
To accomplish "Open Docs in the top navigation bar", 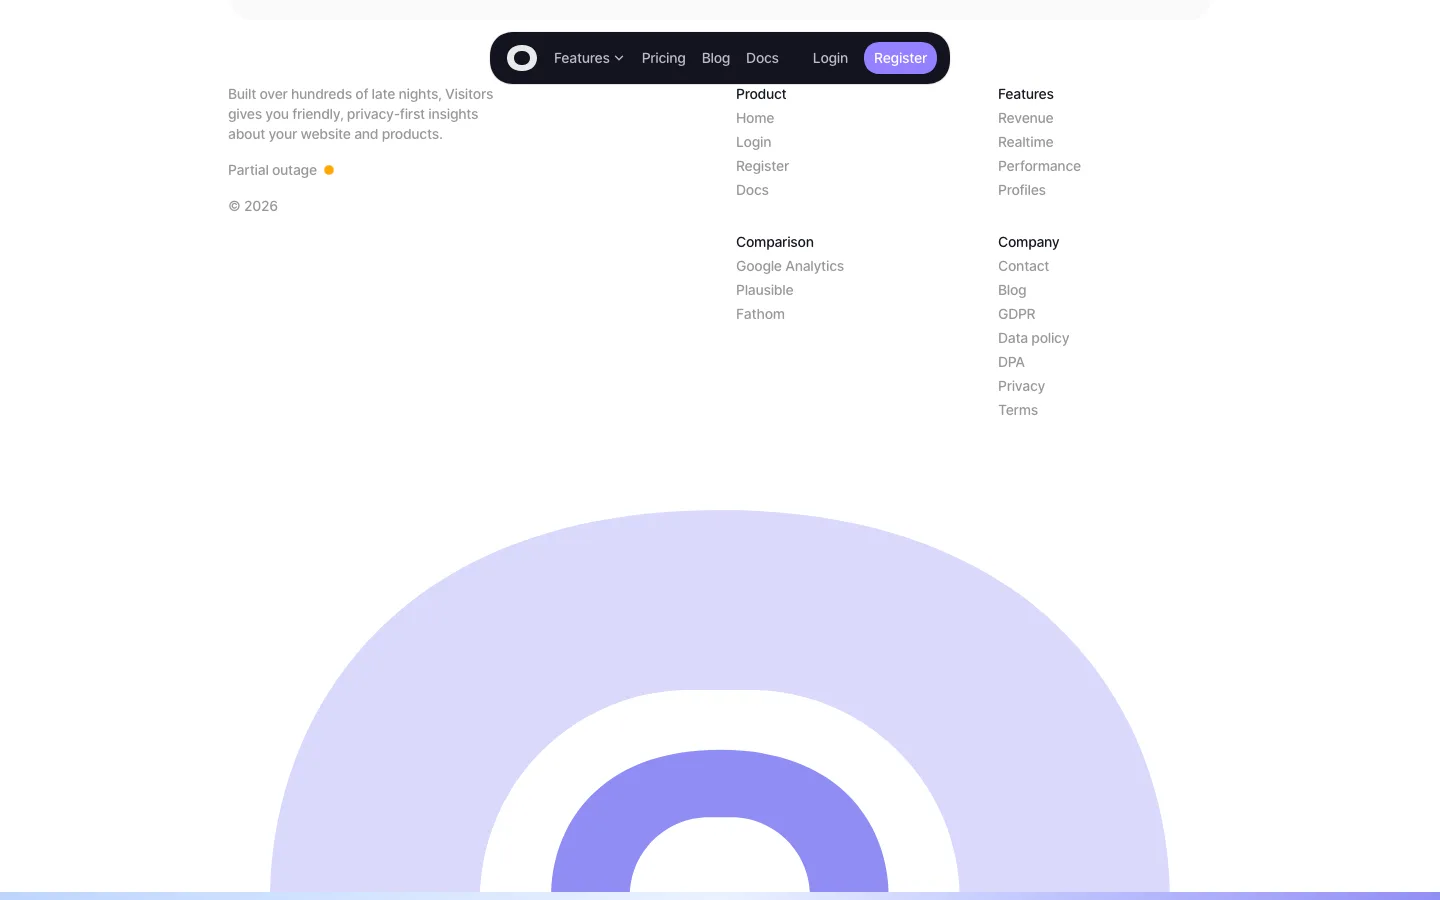I will [x=762, y=58].
